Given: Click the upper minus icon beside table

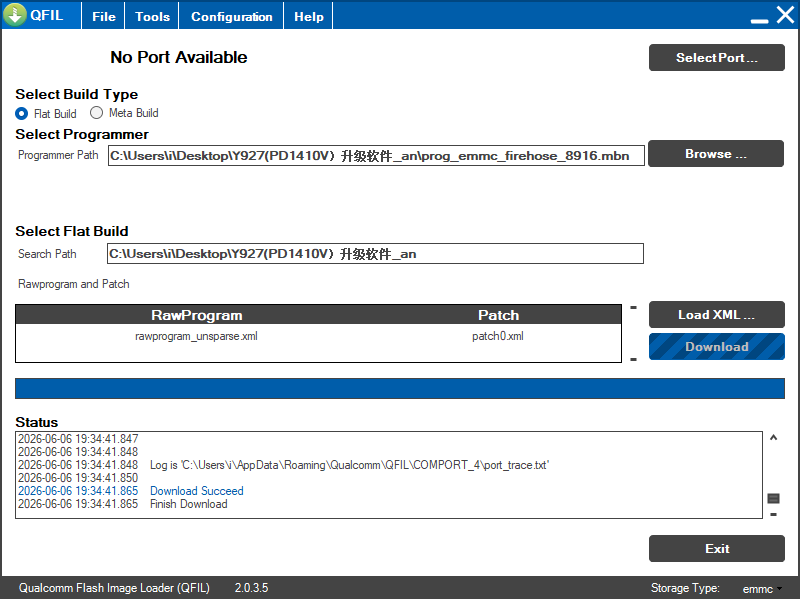Looking at the screenshot, I should [x=634, y=307].
